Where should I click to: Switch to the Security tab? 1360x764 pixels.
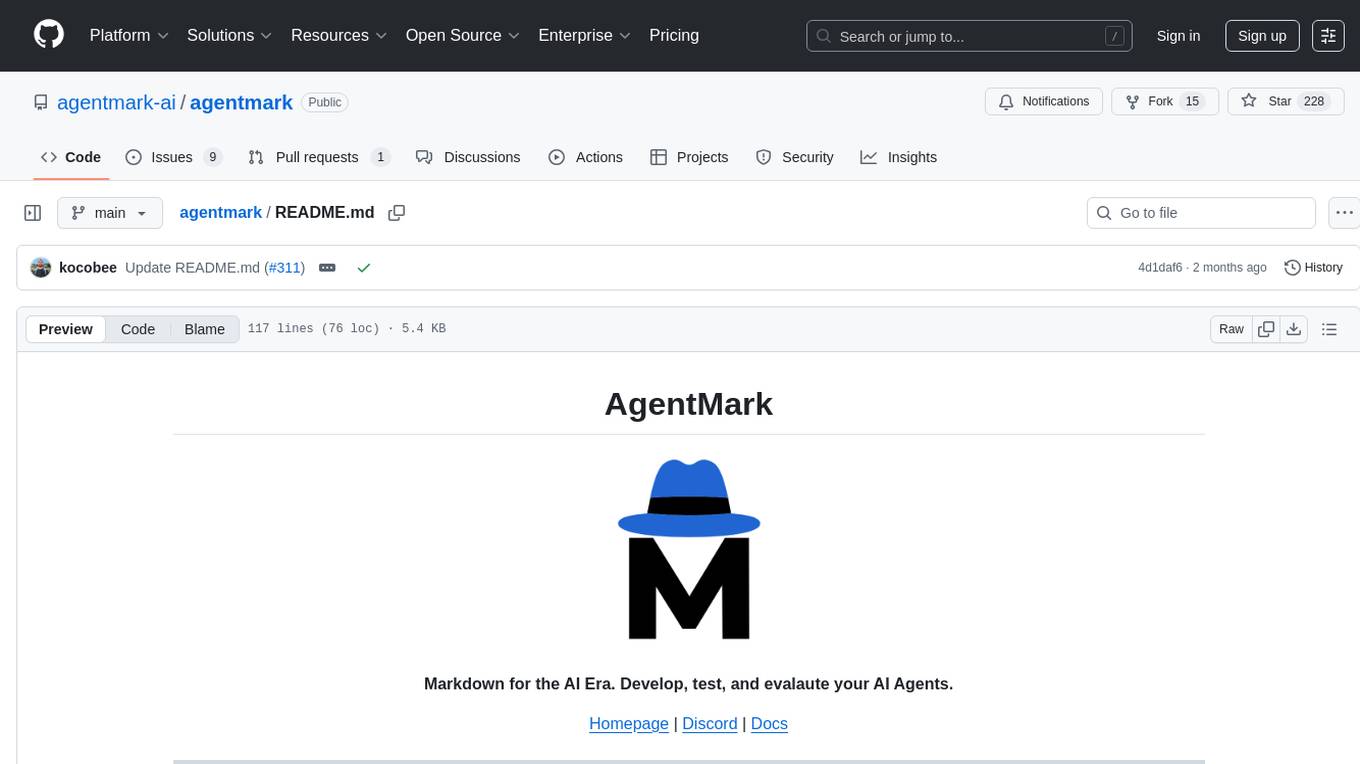(x=795, y=157)
